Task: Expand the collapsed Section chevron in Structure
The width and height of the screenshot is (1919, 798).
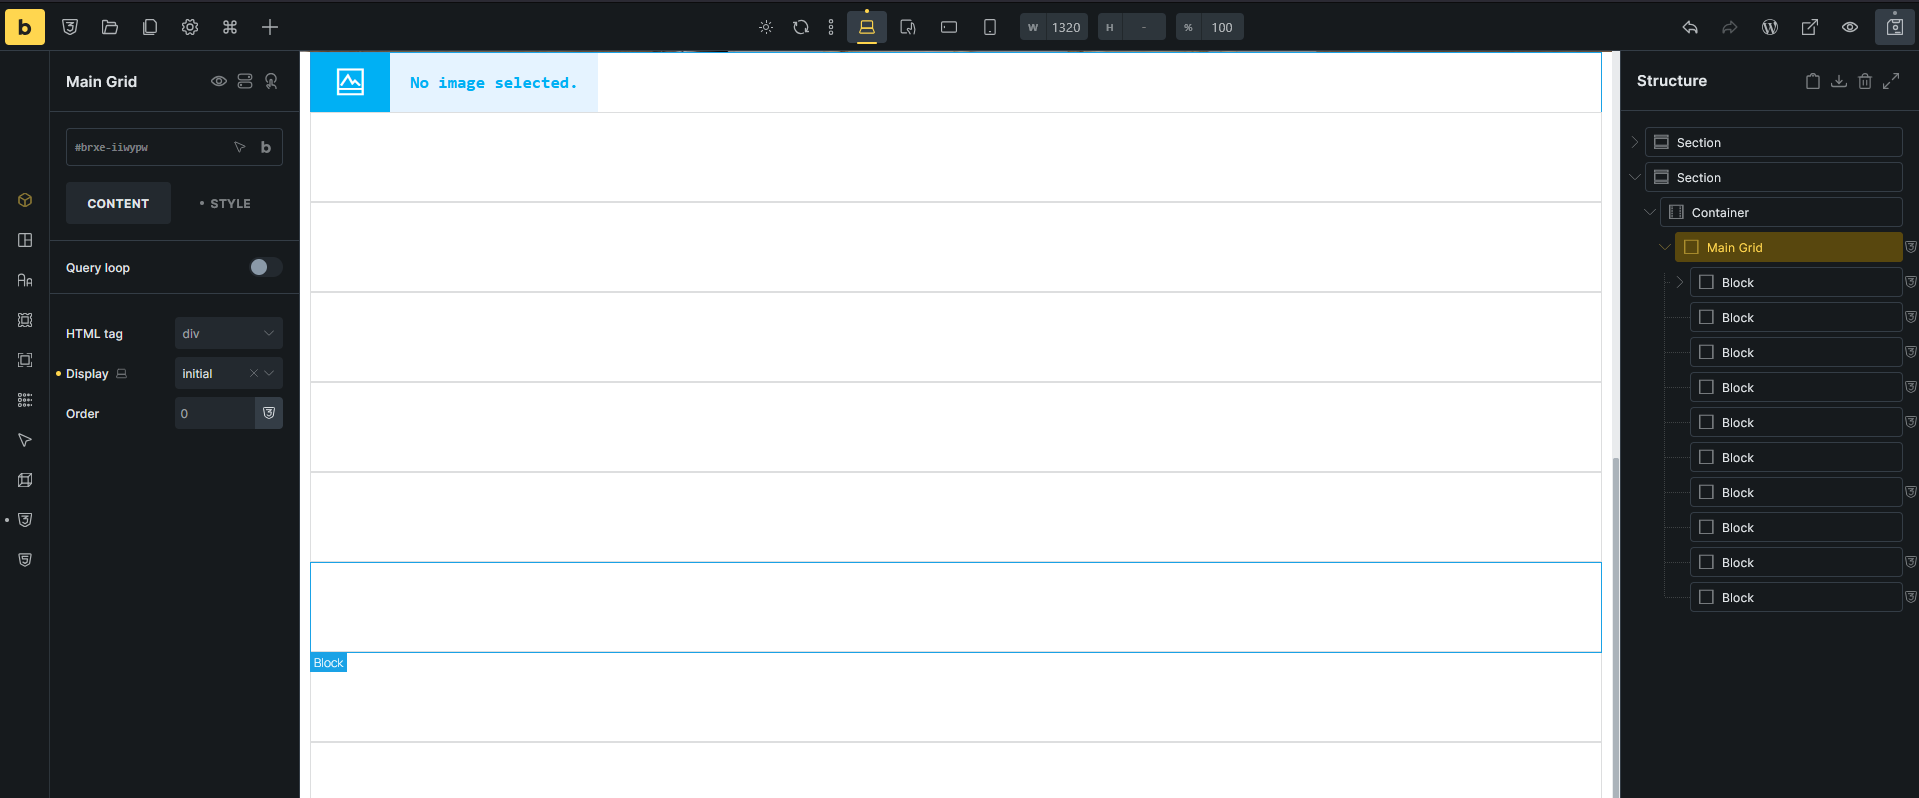Action: 1635,142
